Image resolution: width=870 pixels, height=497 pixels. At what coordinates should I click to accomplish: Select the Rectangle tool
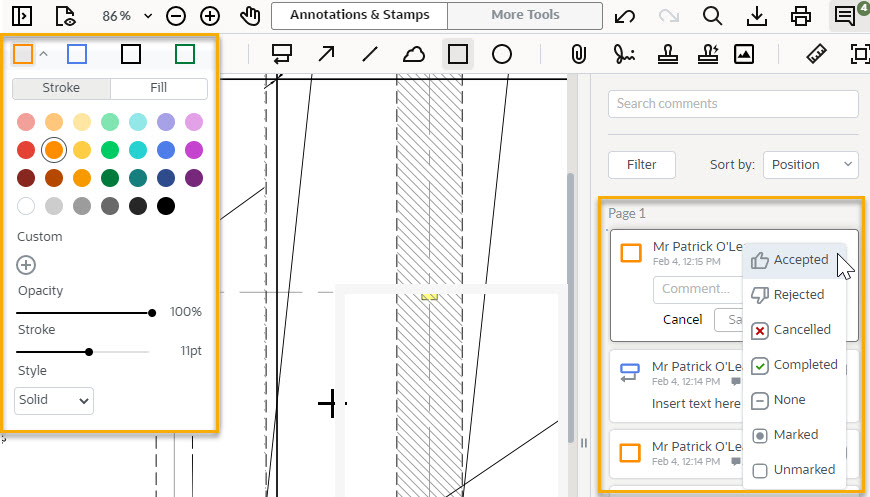[x=458, y=54]
